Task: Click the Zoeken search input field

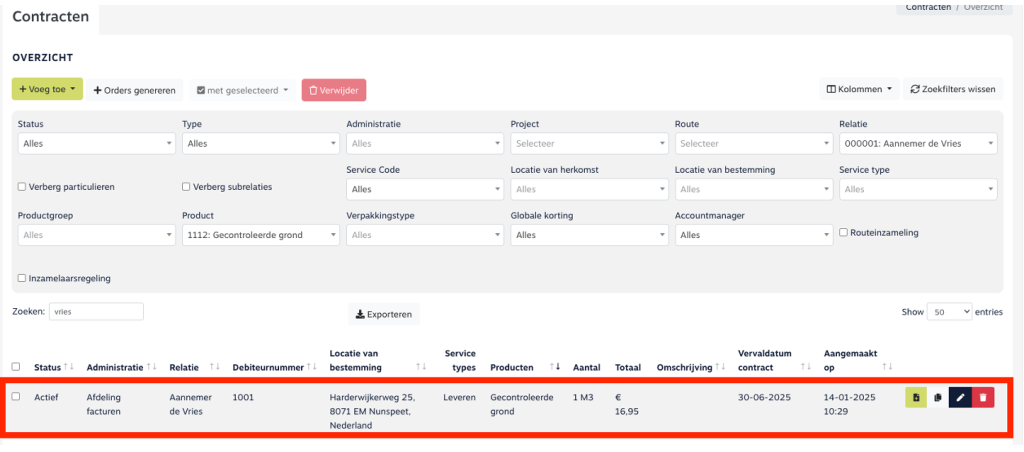Action: pos(96,312)
